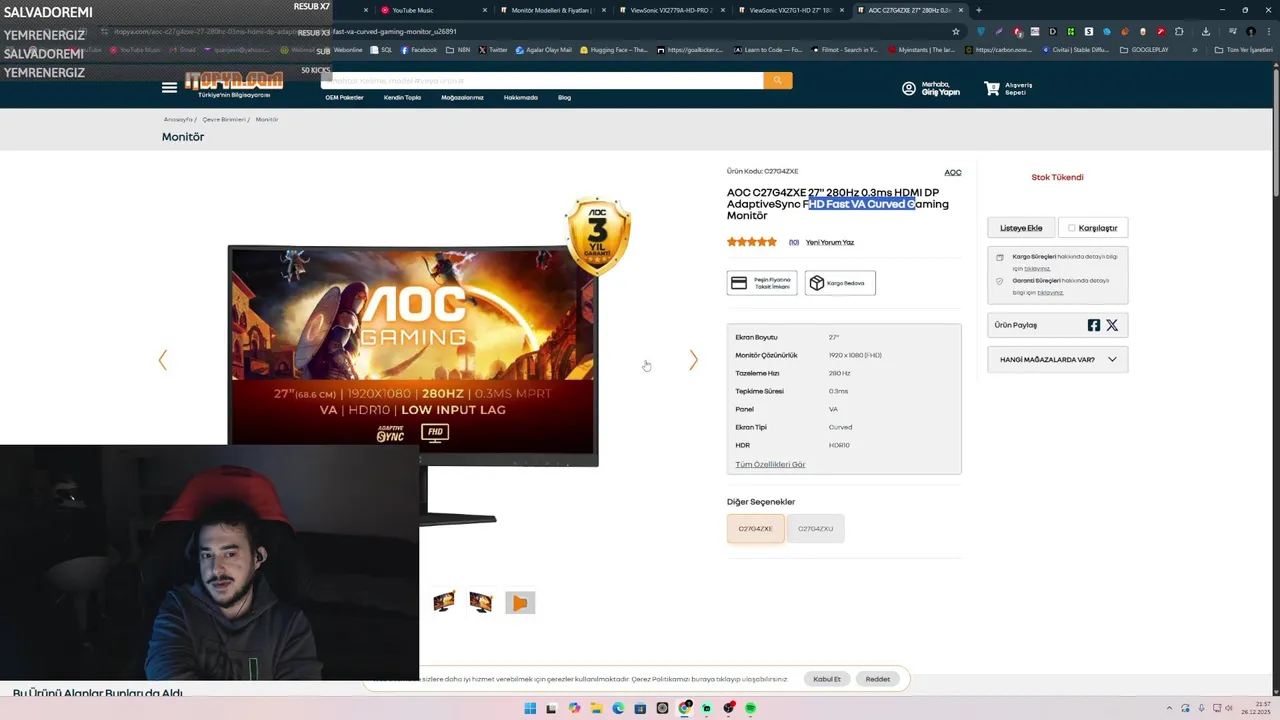Open Kendin Topla menu item
The width and height of the screenshot is (1280, 720).
pos(402,98)
